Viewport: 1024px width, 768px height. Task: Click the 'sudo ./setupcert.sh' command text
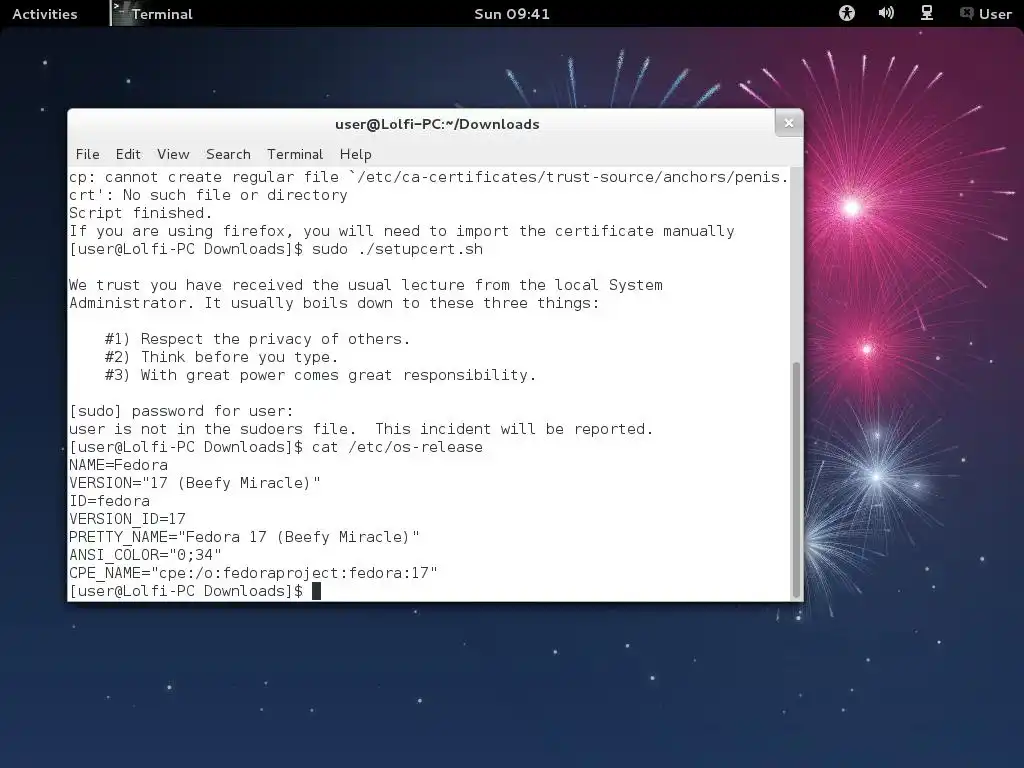pos(397,249)
